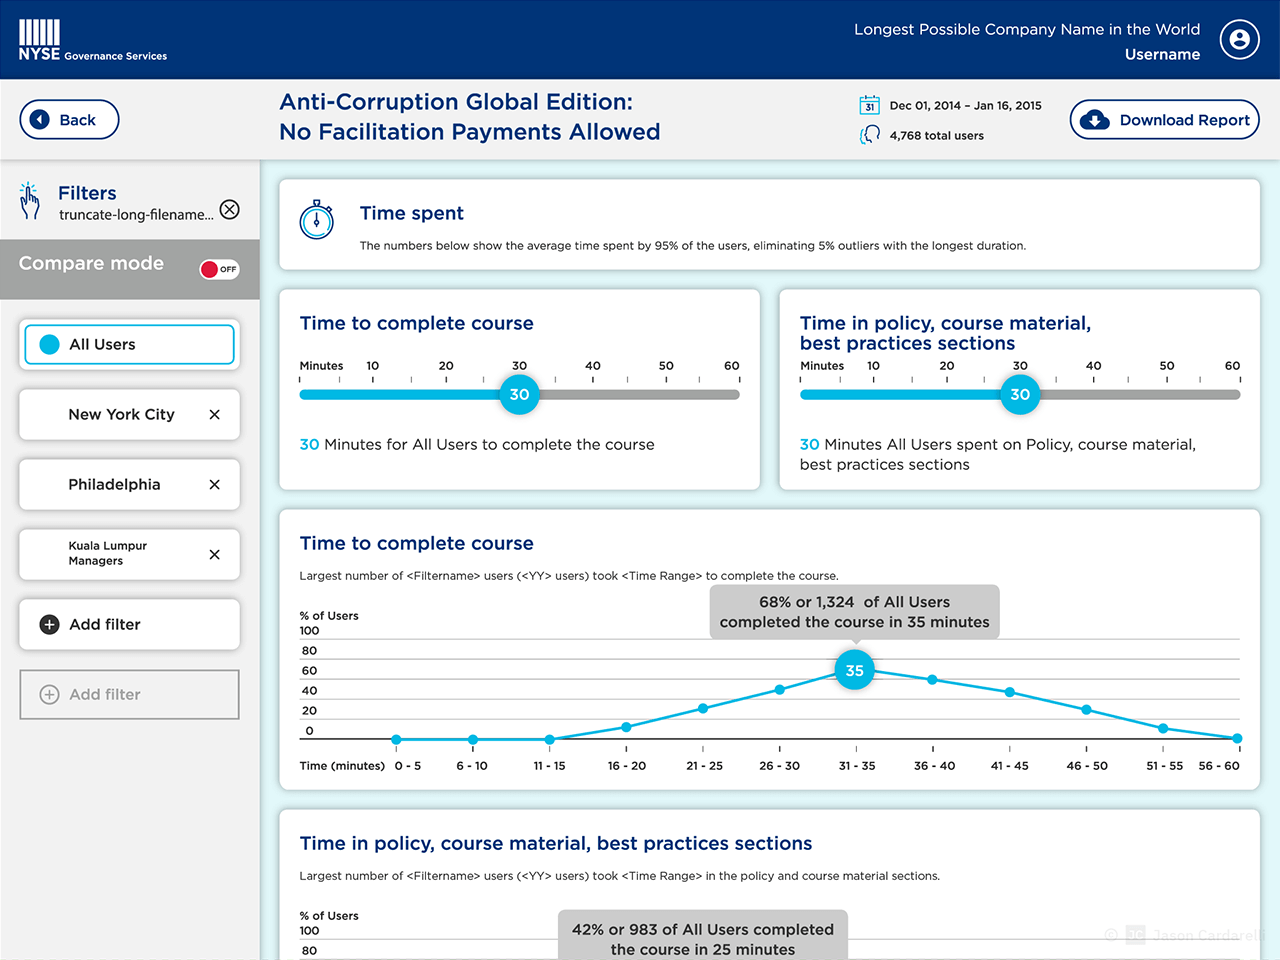This screenshot has width=1280, height=960.
Task: Click the stopwatch Time spent icon
Action: 317,219
